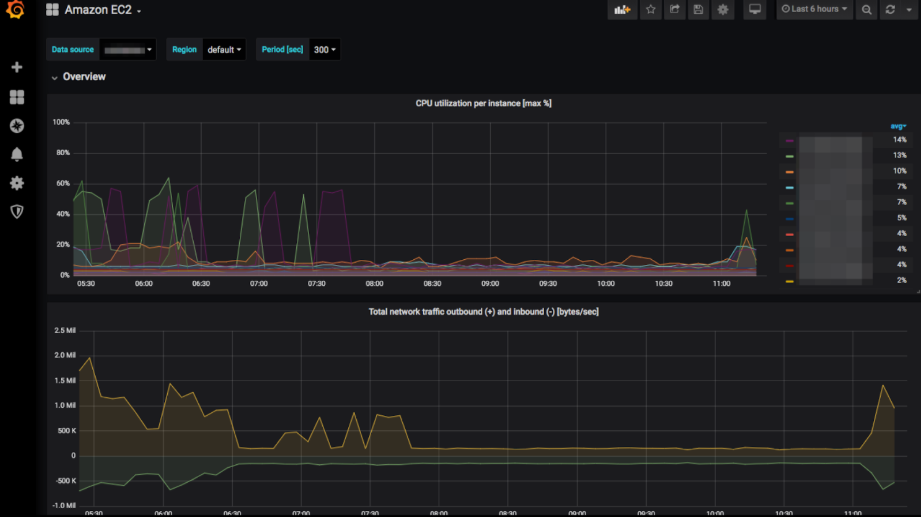Screen dimensions: 921x517
Task: Open the Last 6 hours time picker
Action: pos(815,9)
